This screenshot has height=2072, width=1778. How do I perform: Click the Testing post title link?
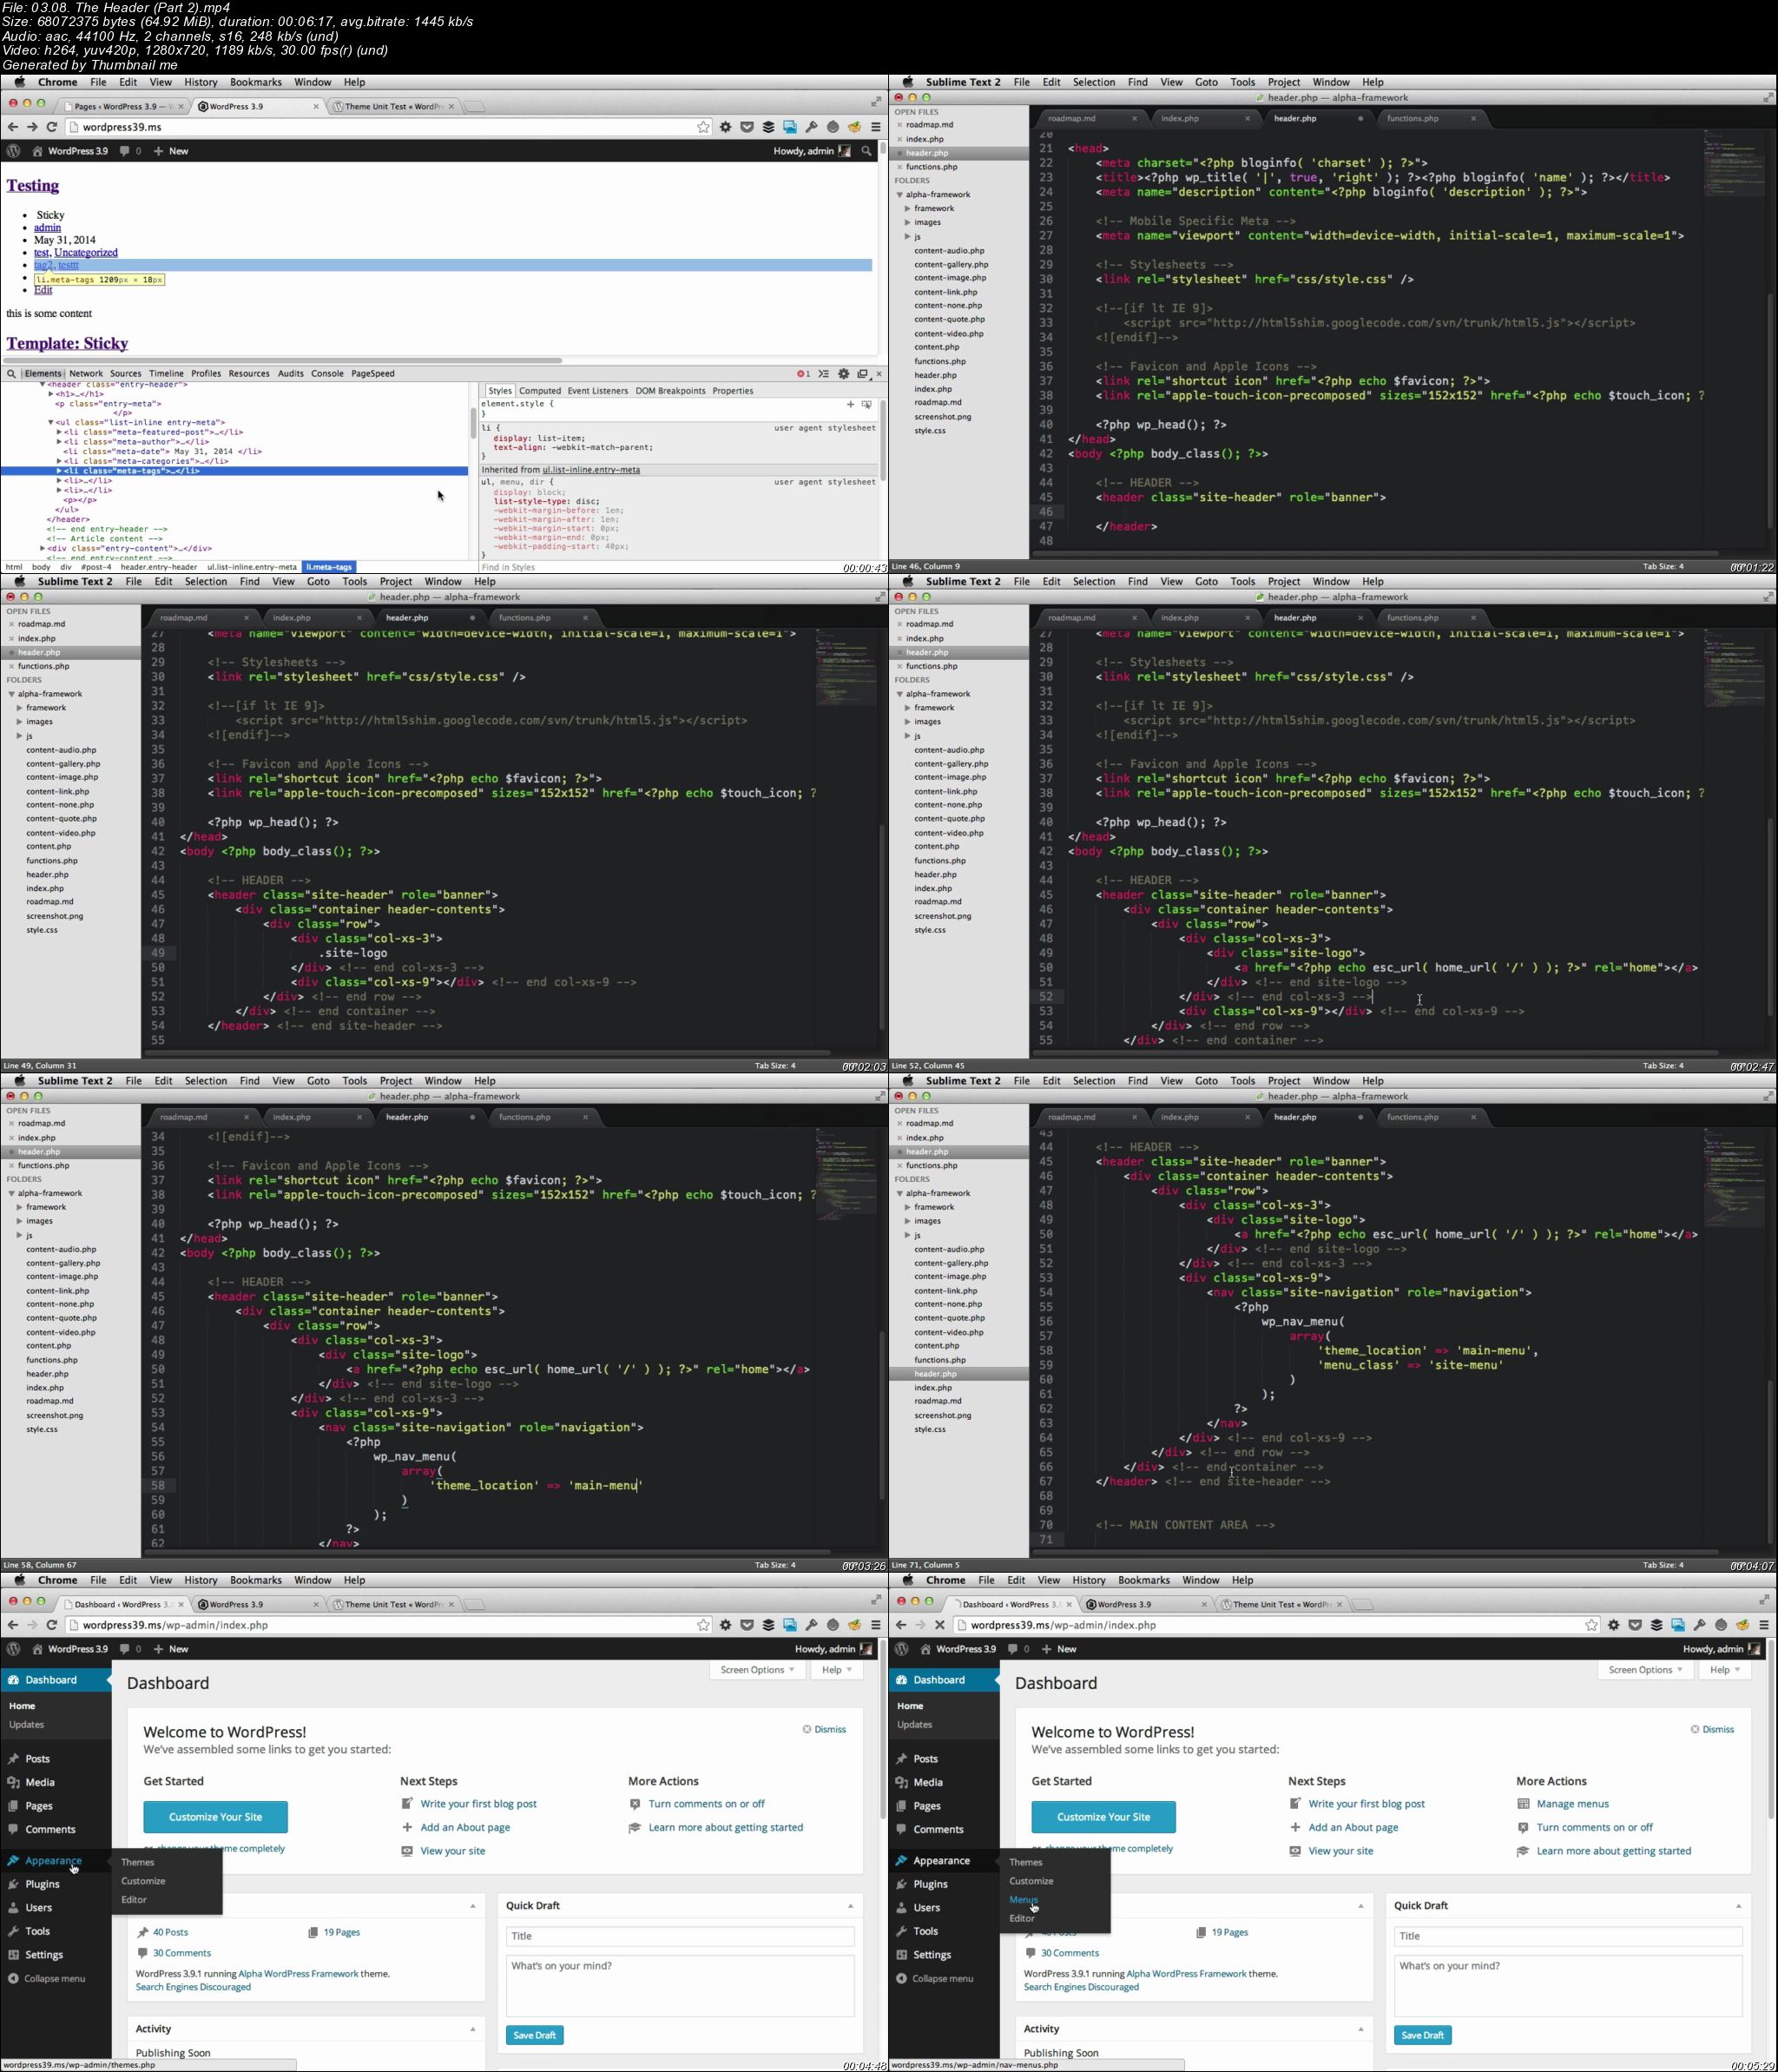point(33,186)
